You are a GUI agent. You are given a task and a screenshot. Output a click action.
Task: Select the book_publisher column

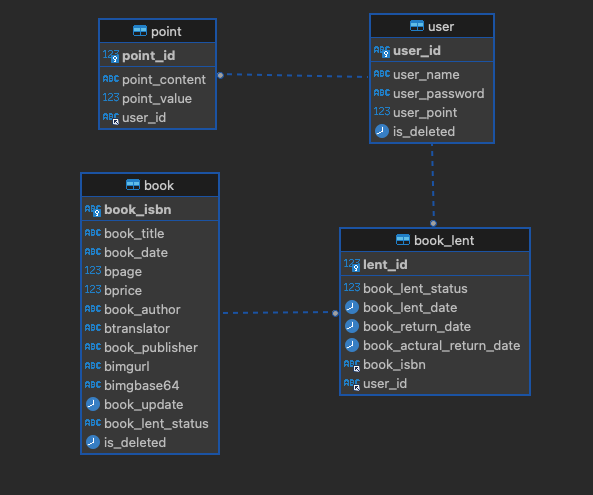tap(150, 347)
